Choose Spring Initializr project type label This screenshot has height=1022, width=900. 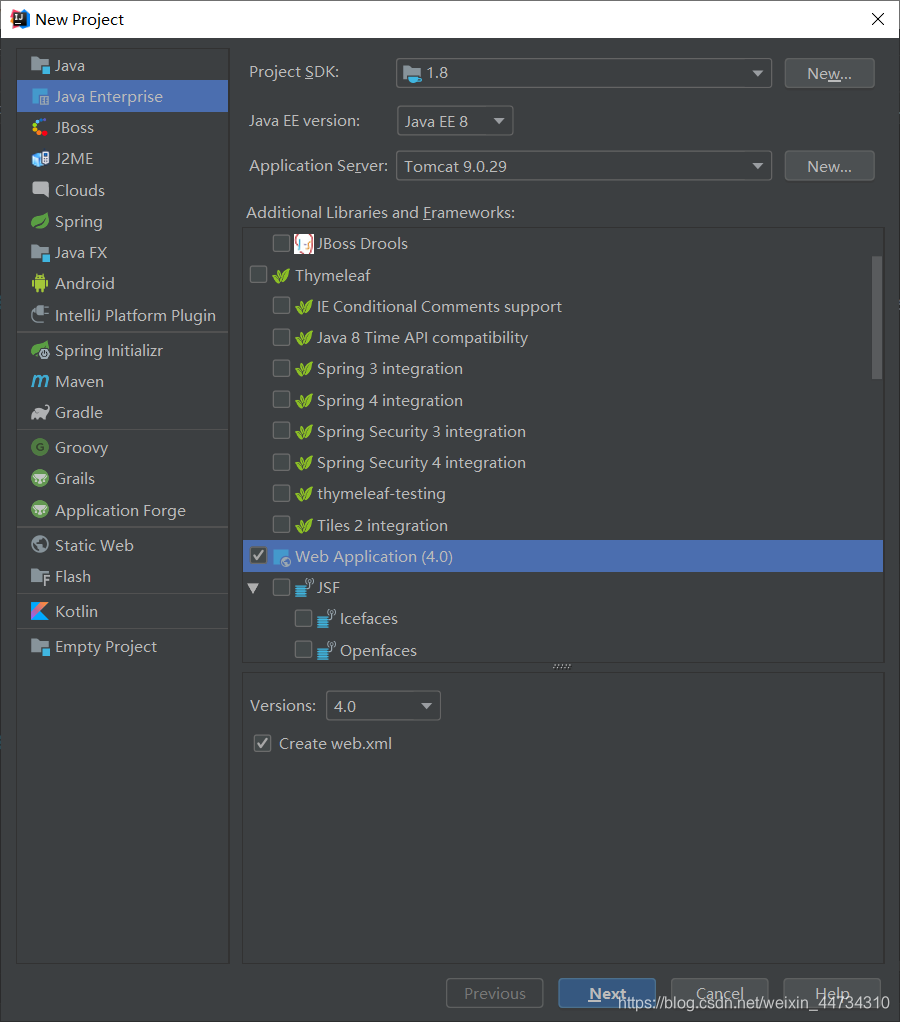[x=109, y=351]
